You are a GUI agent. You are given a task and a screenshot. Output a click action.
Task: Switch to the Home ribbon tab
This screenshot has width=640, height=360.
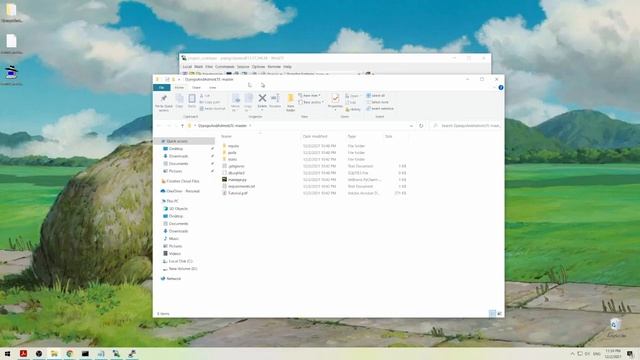(179, 87)
